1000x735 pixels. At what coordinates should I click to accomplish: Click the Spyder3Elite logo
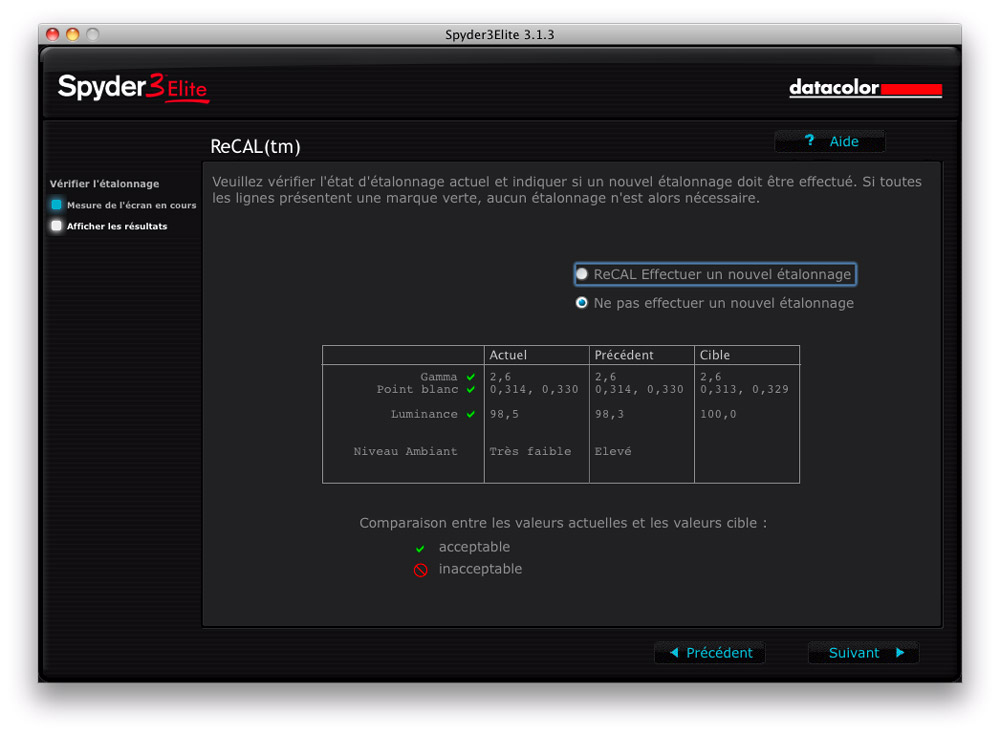(133, 88)
